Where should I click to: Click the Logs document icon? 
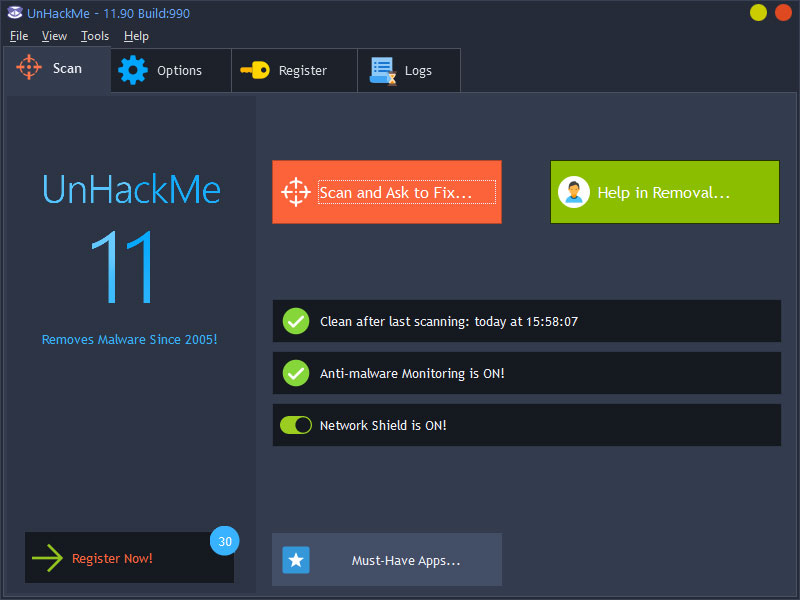point(383,71)
